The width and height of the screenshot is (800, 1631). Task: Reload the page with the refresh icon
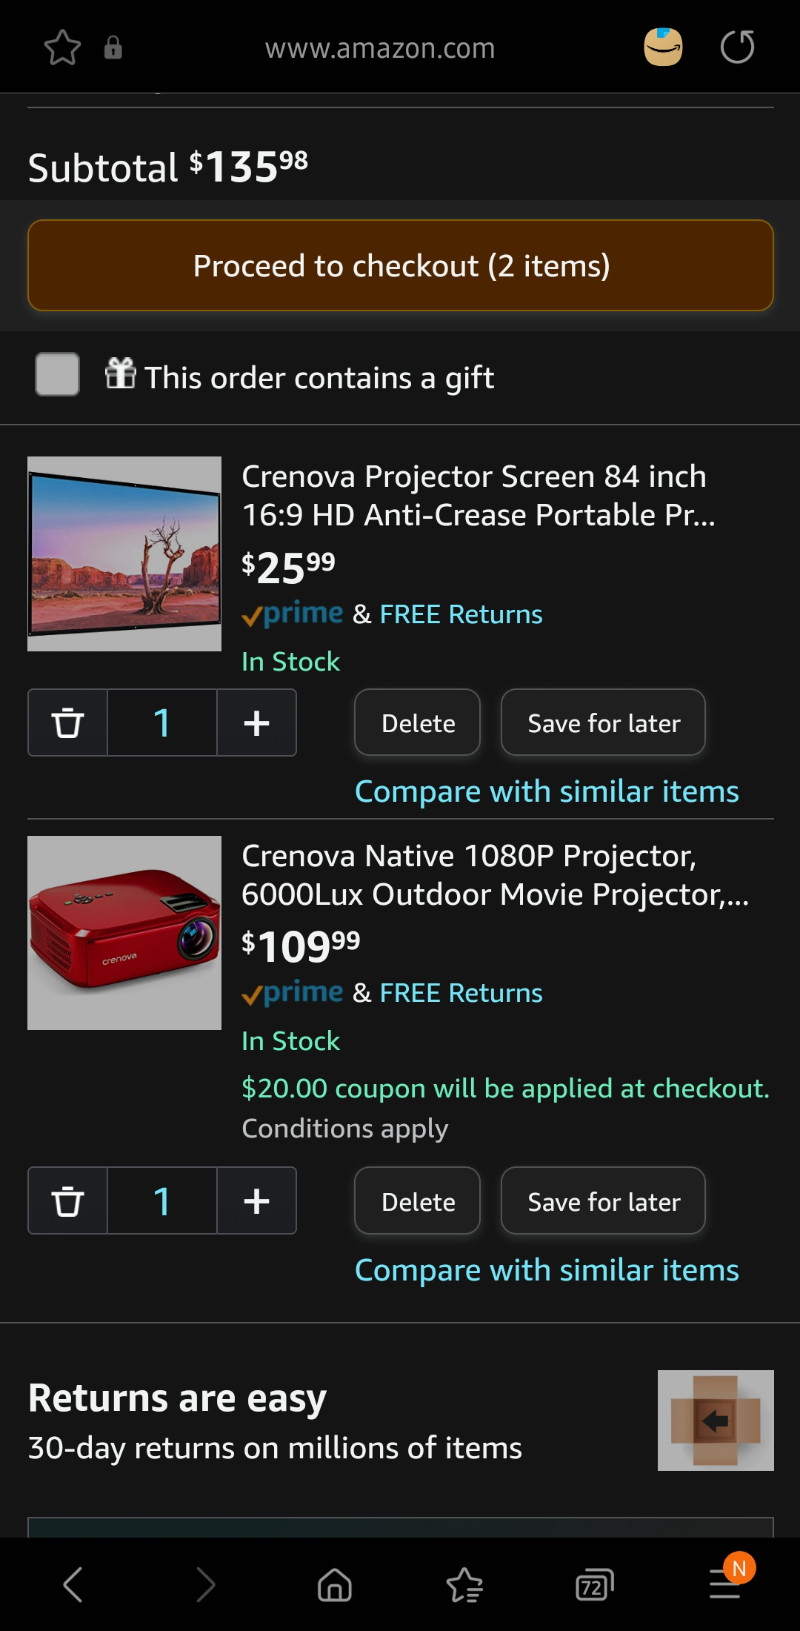(738, 47)
